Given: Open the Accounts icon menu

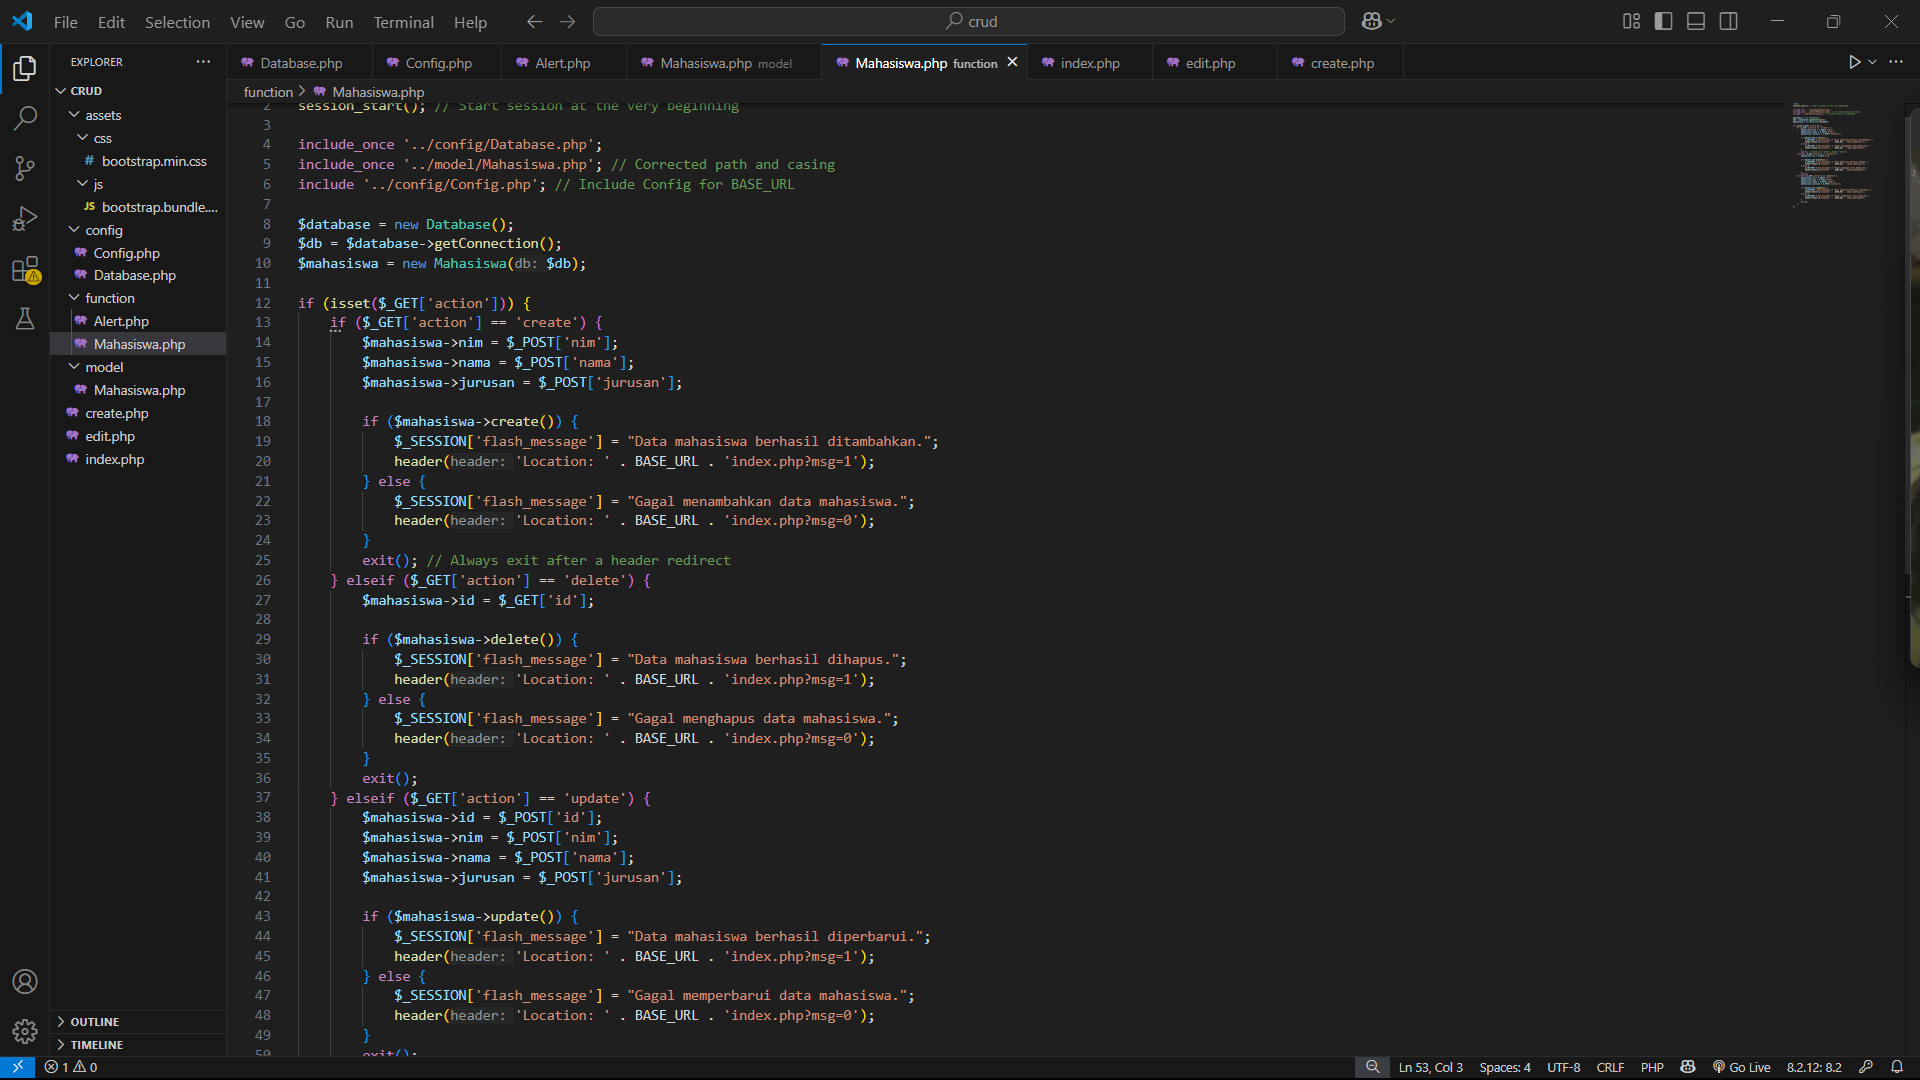Looking at the screenshot, I should 25,981.
